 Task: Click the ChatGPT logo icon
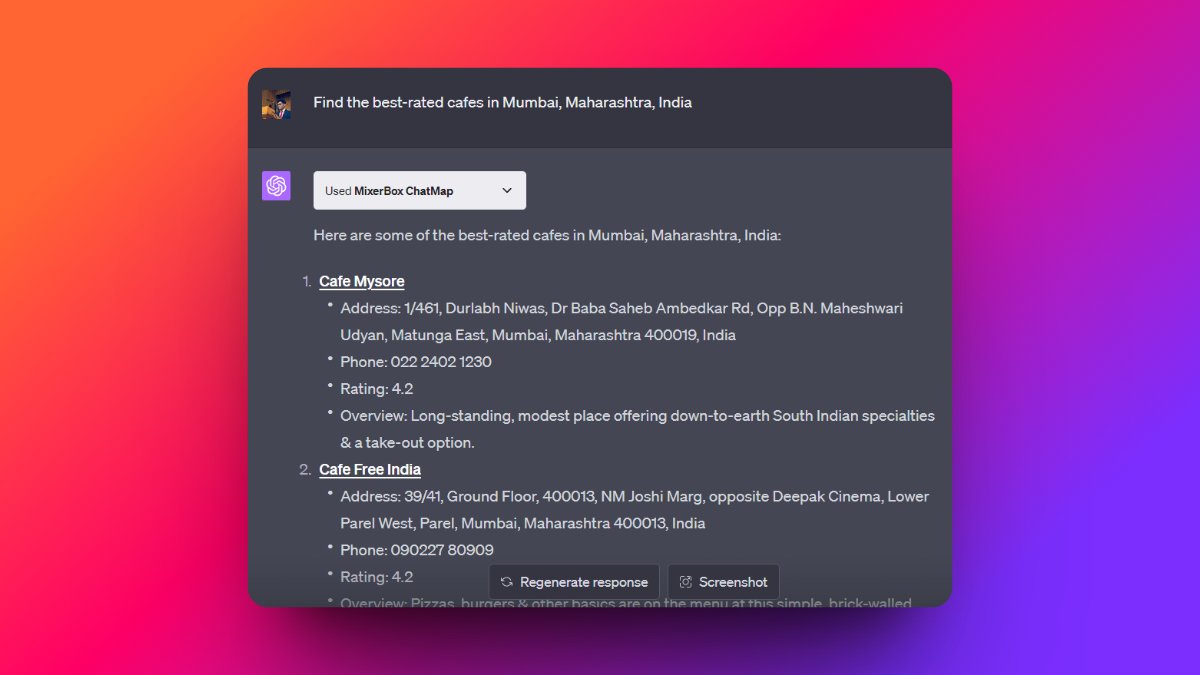[x=276, y=186]
